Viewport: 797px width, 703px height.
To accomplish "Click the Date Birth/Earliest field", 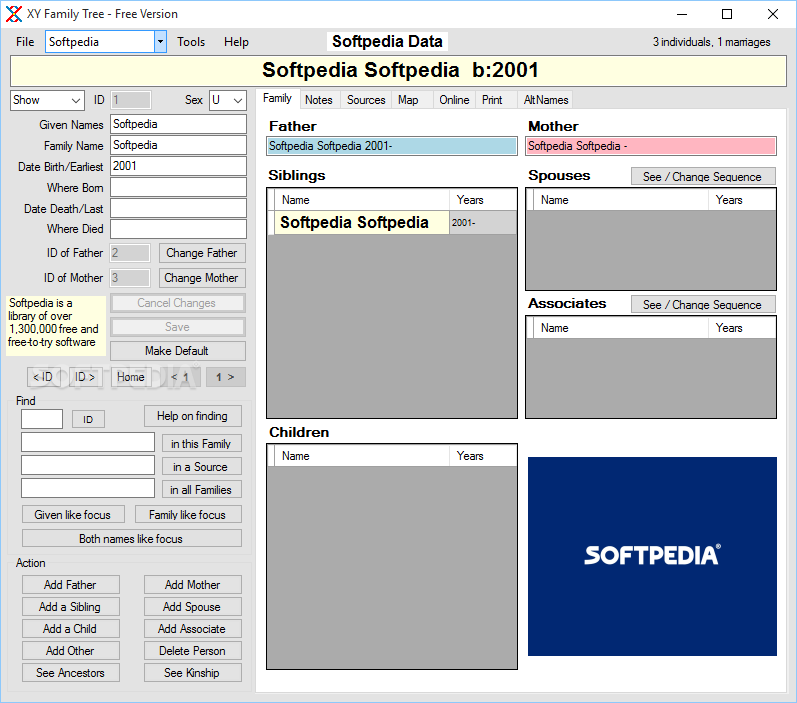I will [178, 166].
